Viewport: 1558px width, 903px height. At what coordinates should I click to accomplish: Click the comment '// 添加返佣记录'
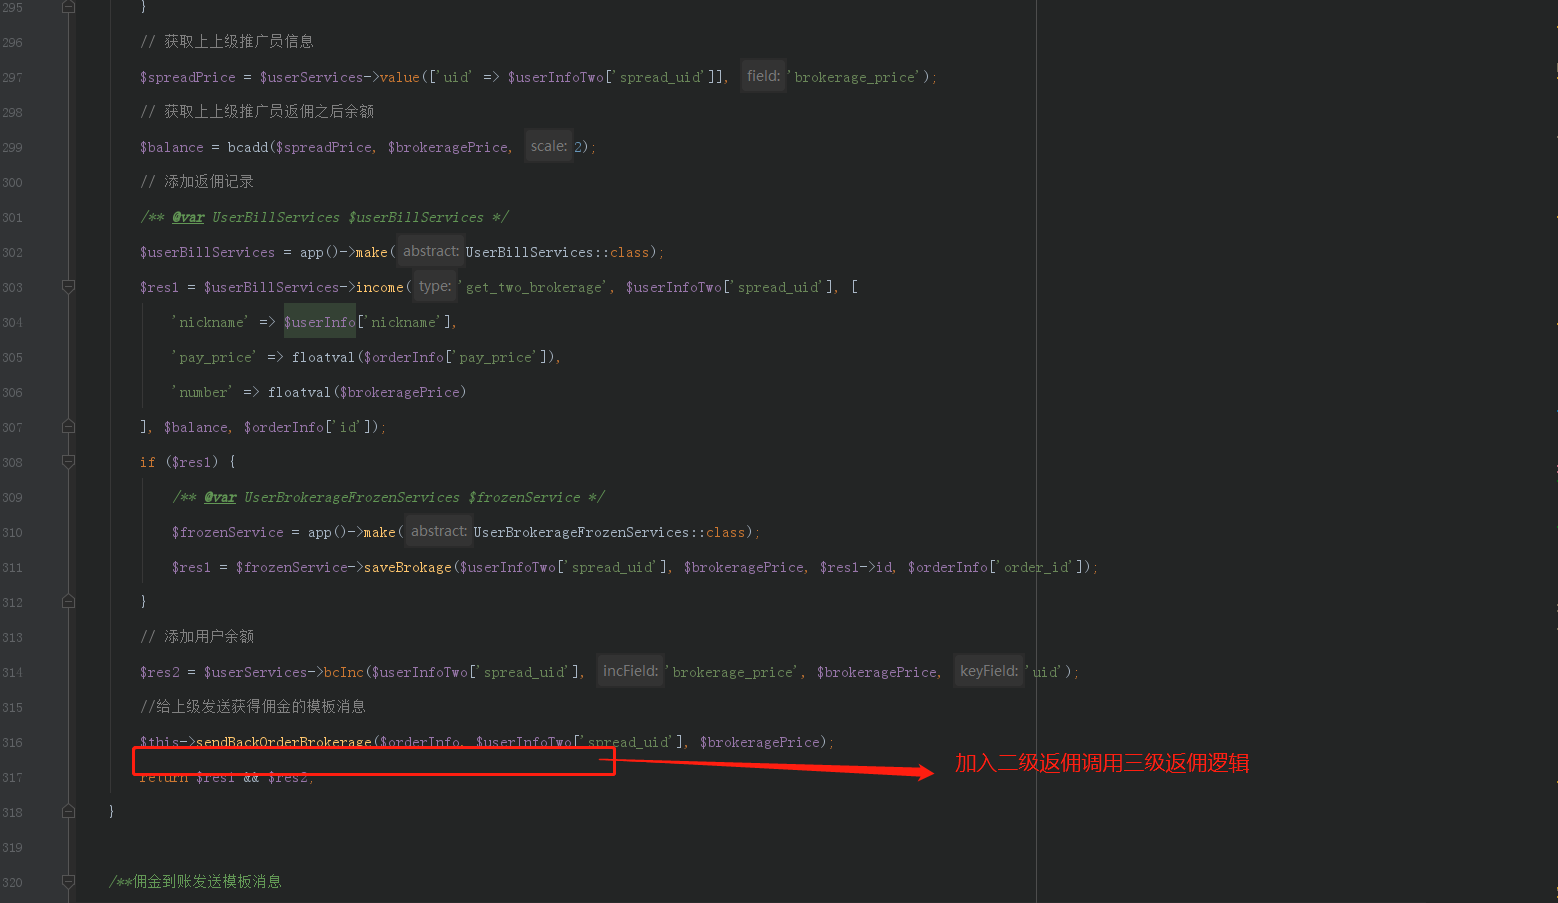pyautogui.click(x=197, y=182)
